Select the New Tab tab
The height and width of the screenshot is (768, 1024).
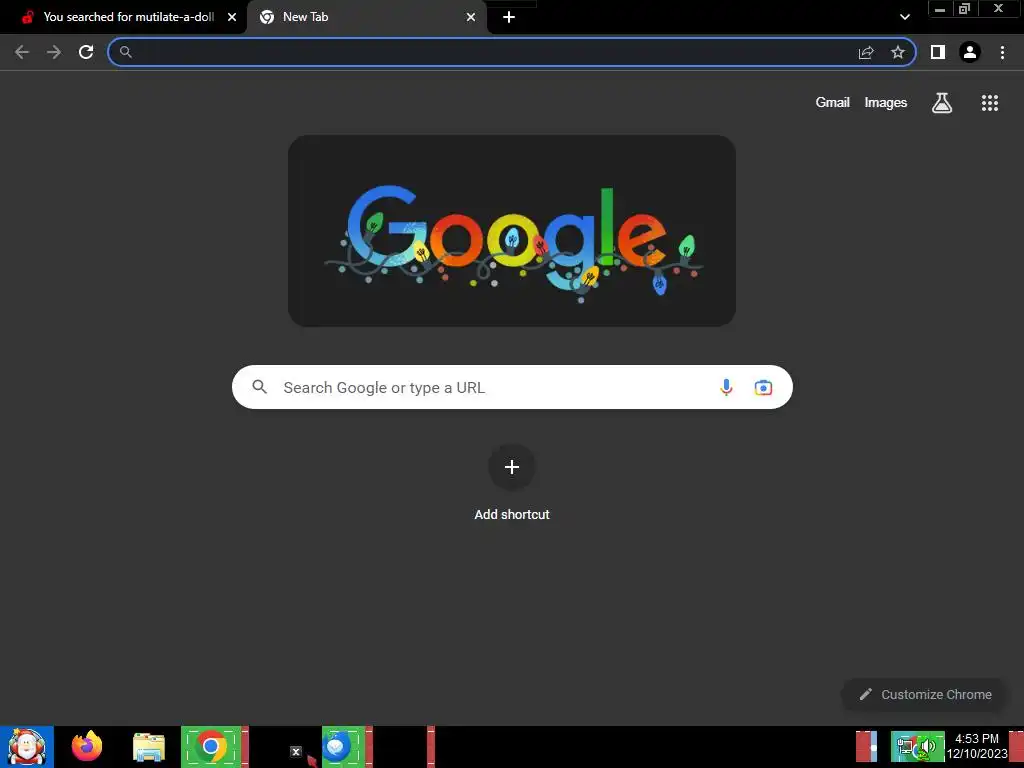click(x=366, y=17)
